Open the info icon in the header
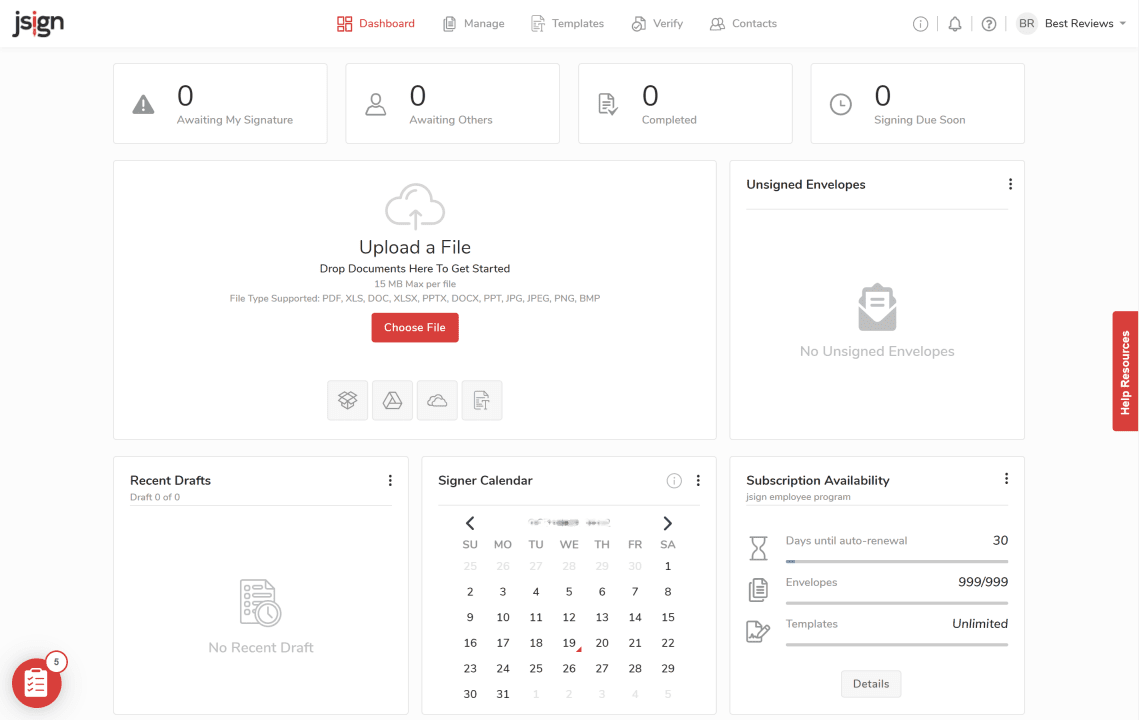 (920, 23)
